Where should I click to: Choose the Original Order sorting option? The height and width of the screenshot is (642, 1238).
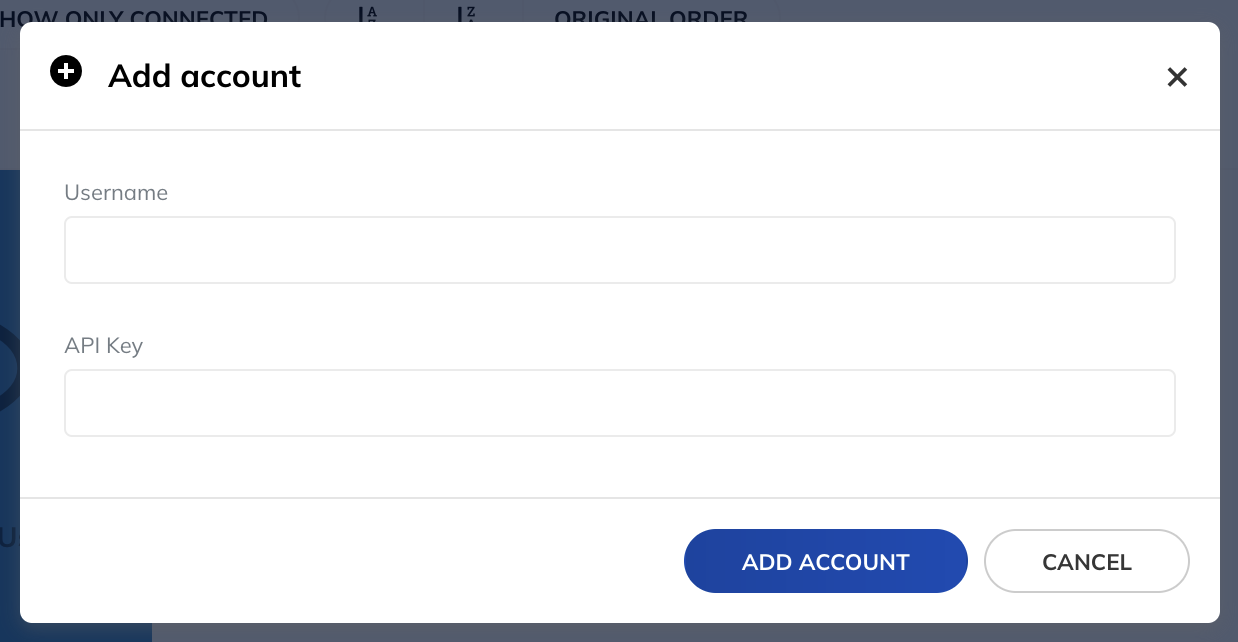click(651, 15)
